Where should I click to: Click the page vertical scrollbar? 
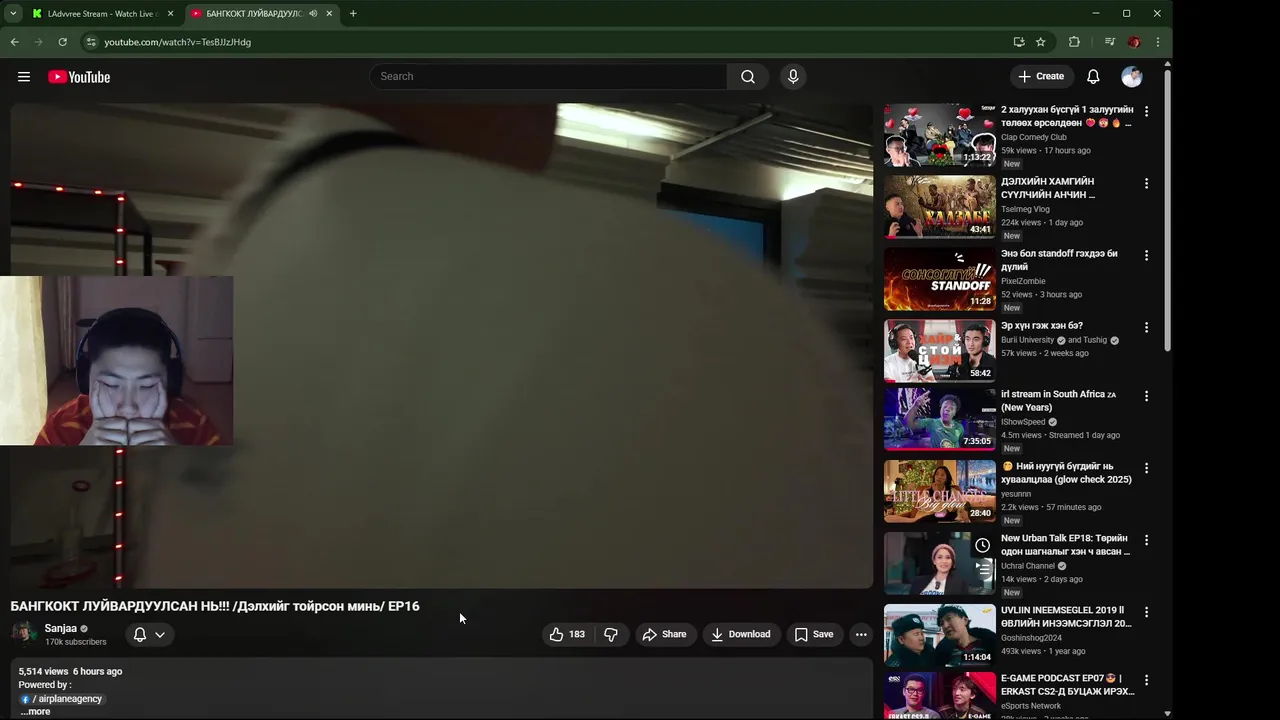click(1167, 210)
